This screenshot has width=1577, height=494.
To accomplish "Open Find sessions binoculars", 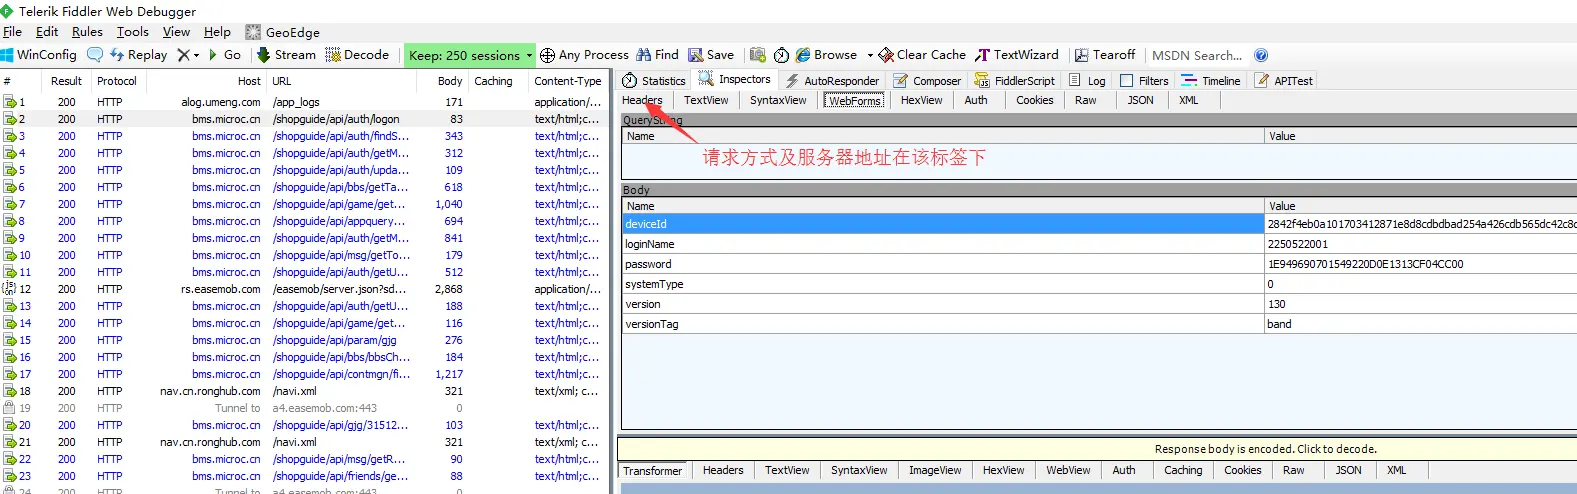I will (x=657, y=55).
